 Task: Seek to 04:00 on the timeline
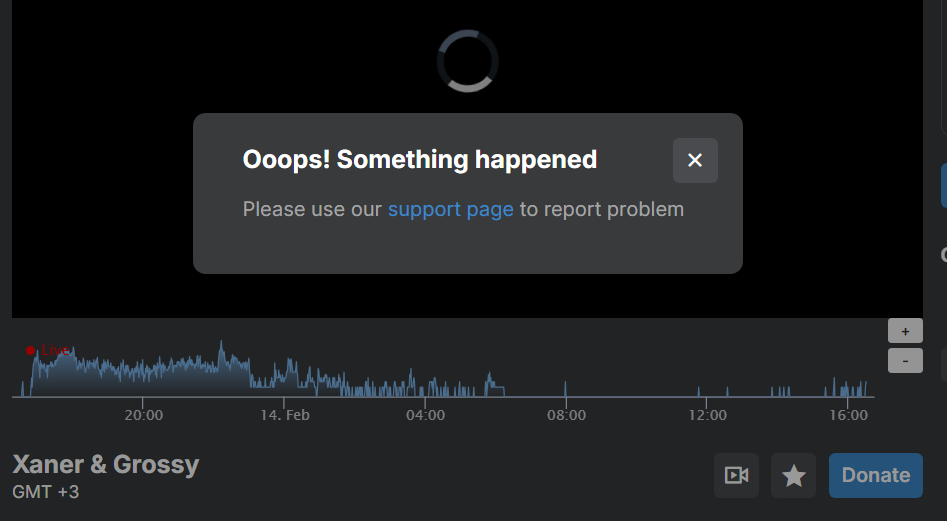[426, 415]
